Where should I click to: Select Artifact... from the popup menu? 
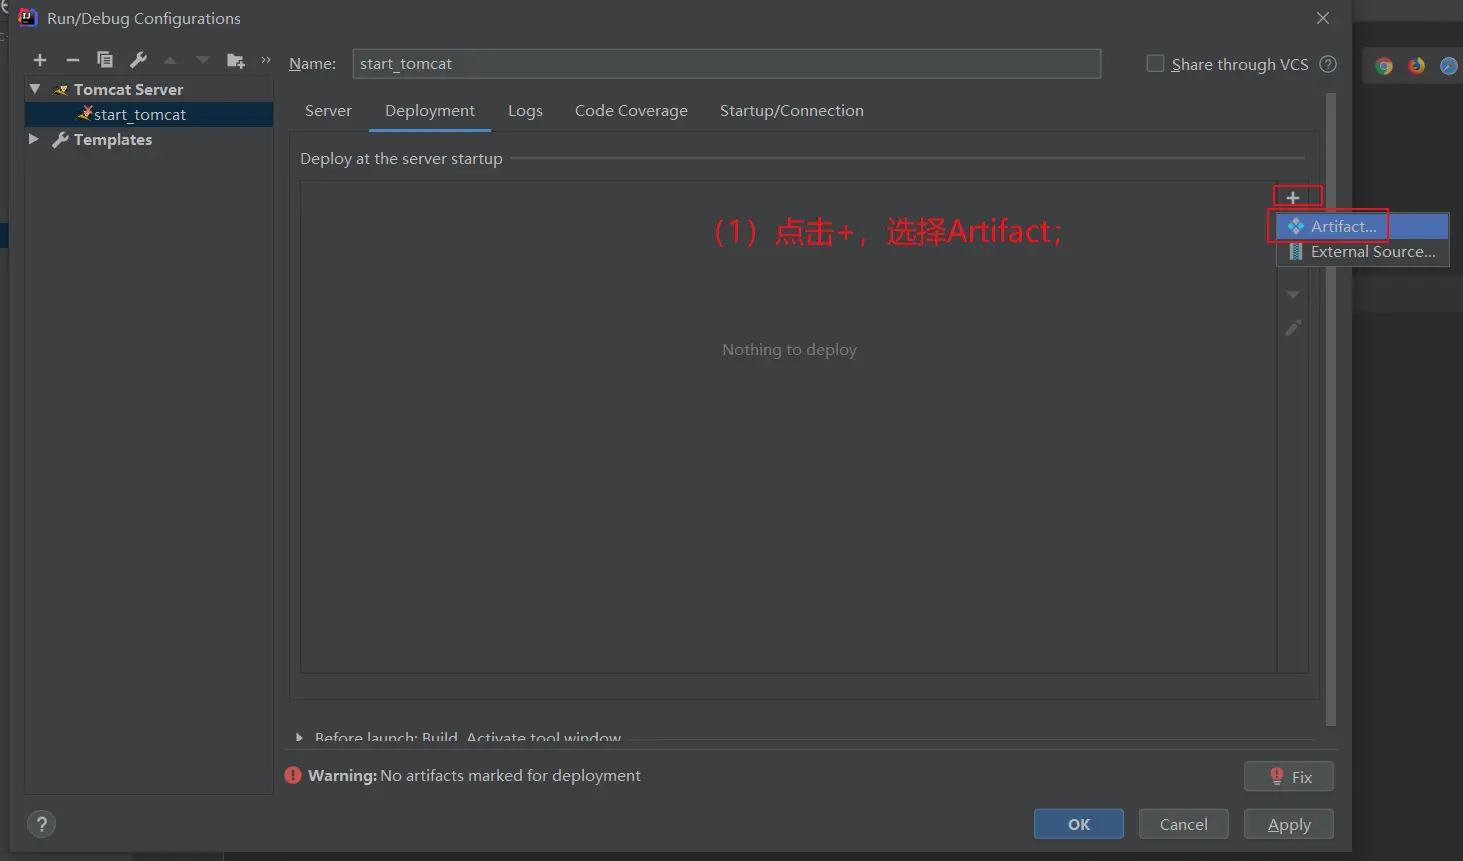1343,227
